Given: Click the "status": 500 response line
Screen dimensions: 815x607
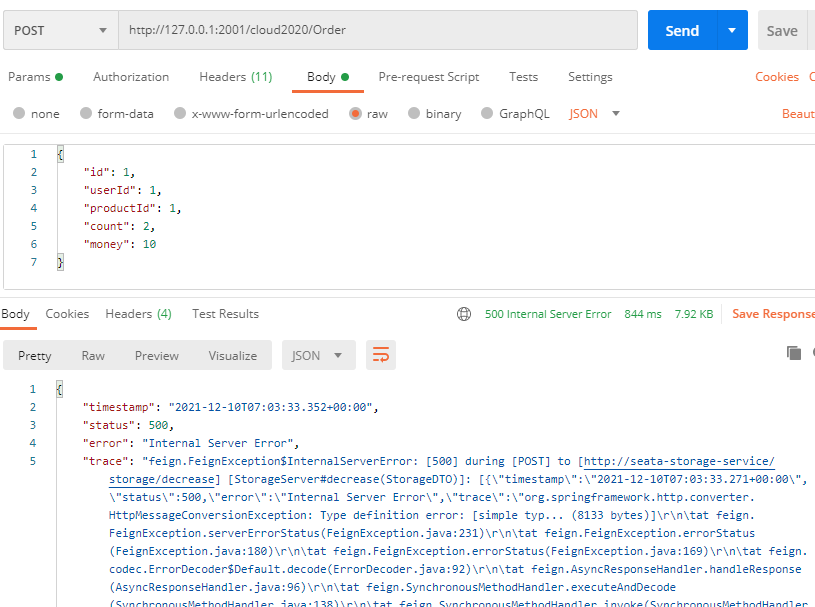Looking at the screenshot, I should (128, 425).
